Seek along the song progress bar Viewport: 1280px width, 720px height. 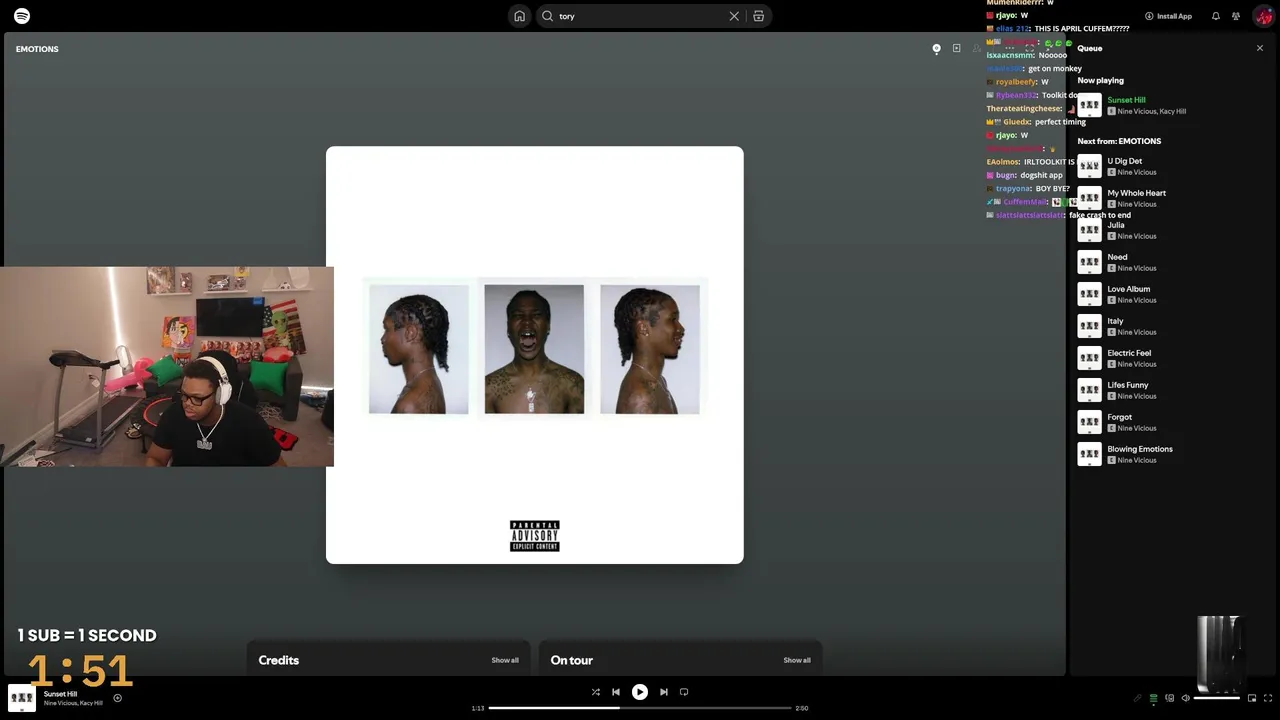[x=640, y=708]
